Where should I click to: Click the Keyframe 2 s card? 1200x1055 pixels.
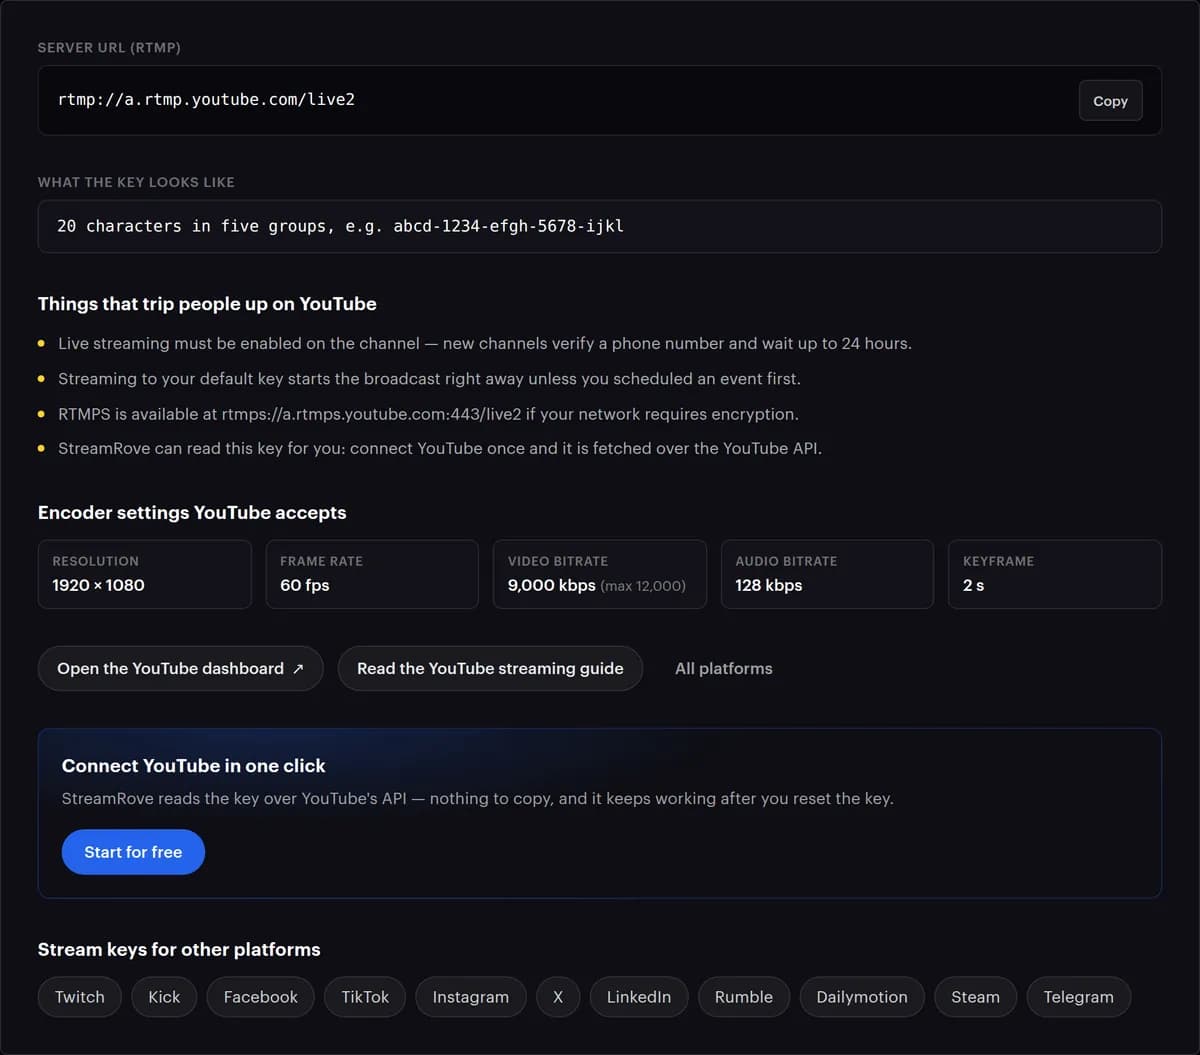(x=1055, y=574)
